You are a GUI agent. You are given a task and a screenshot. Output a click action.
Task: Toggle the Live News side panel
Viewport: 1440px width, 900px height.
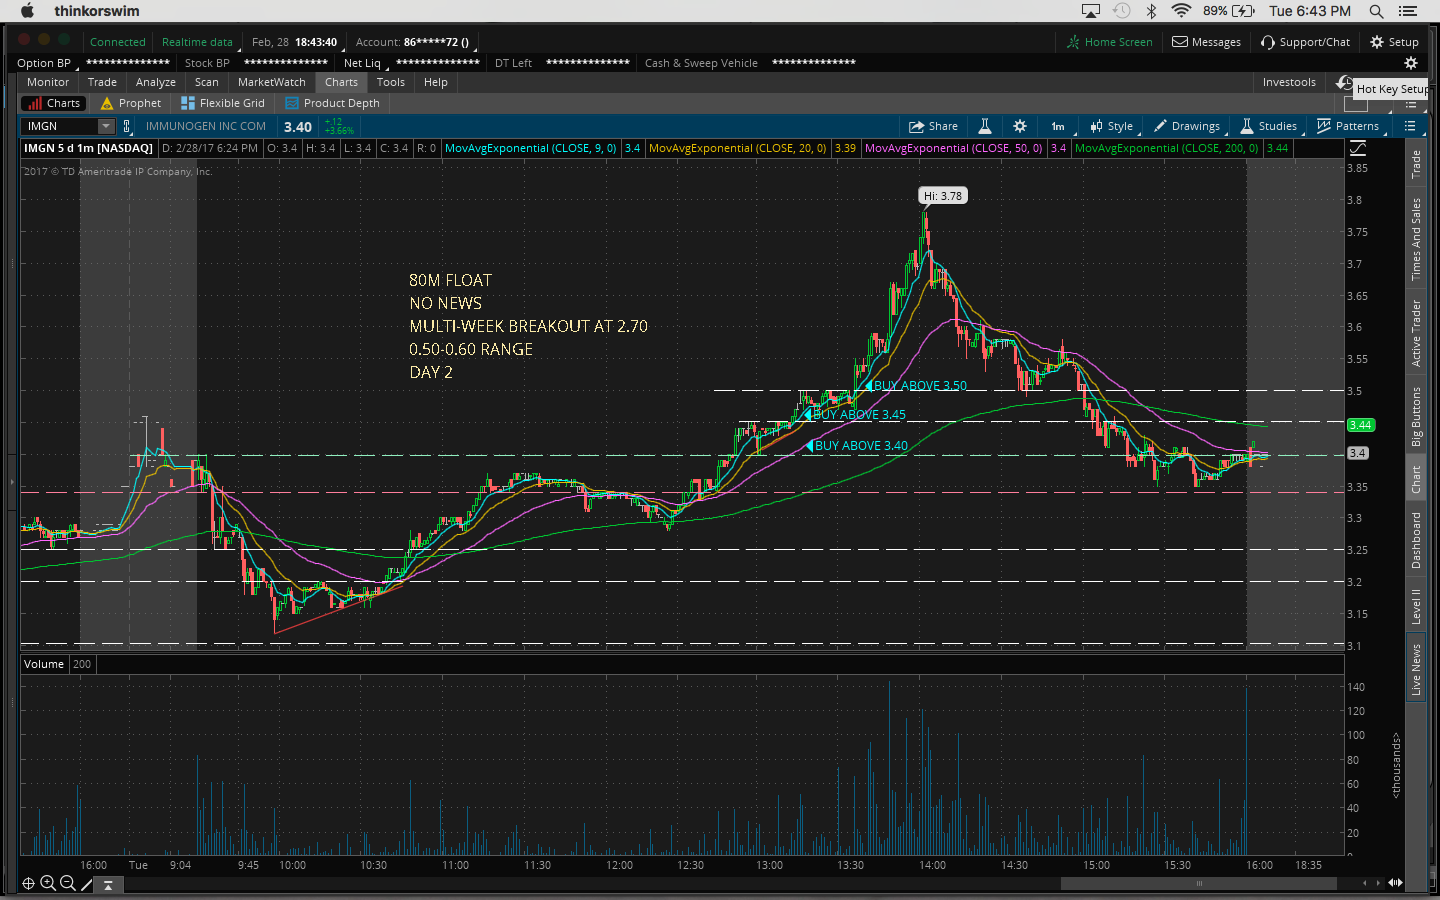click(1416, 668)
